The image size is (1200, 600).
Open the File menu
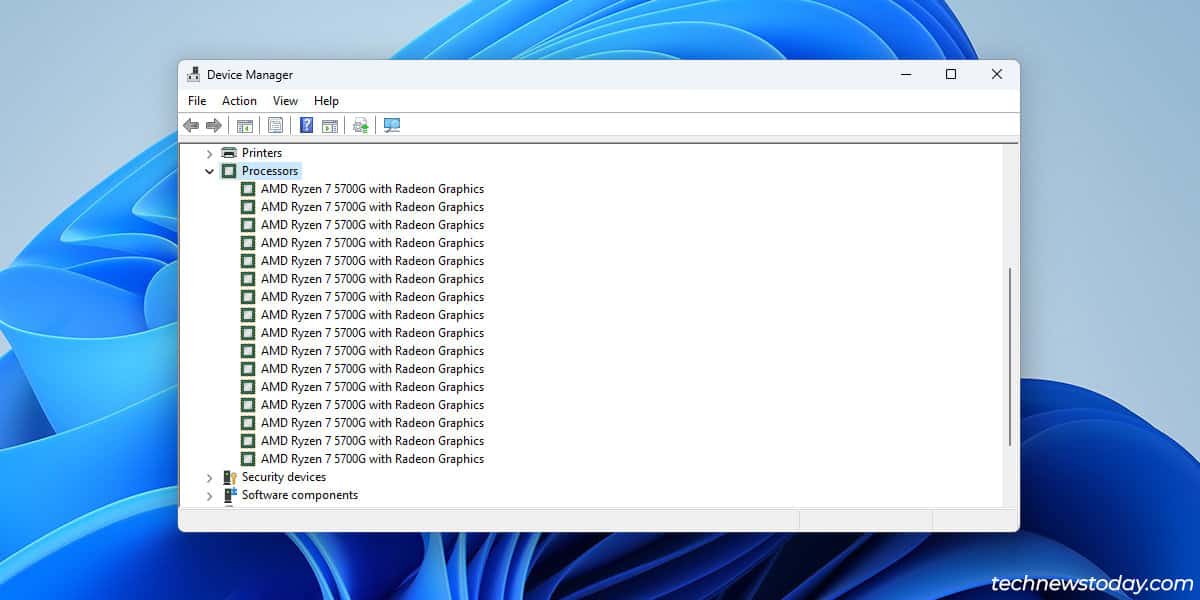pyautogui.click(x=196, y=100)
